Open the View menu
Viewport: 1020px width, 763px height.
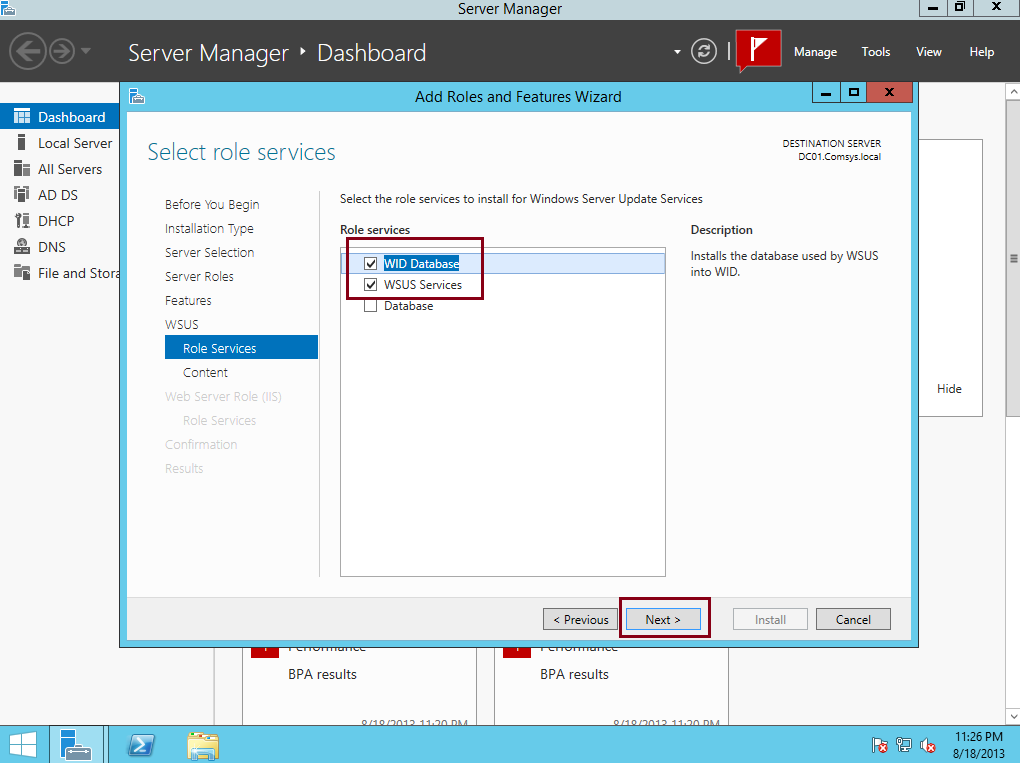point(928,52)
